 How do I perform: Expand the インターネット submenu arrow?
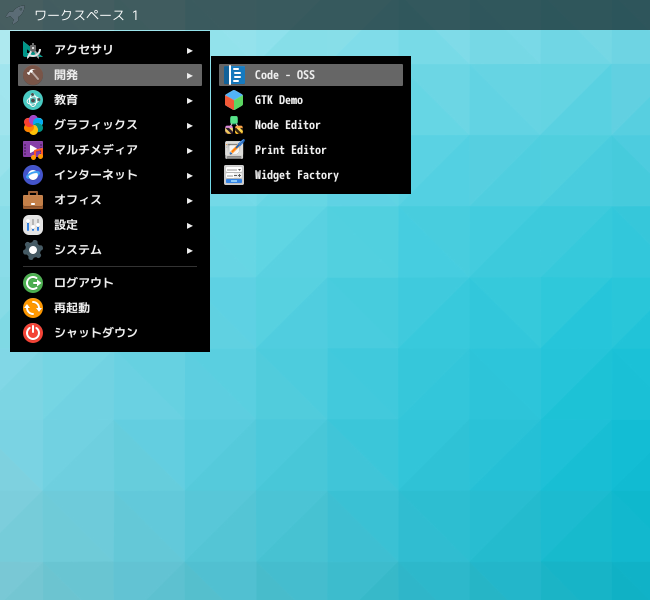click(x=190, y=175)
